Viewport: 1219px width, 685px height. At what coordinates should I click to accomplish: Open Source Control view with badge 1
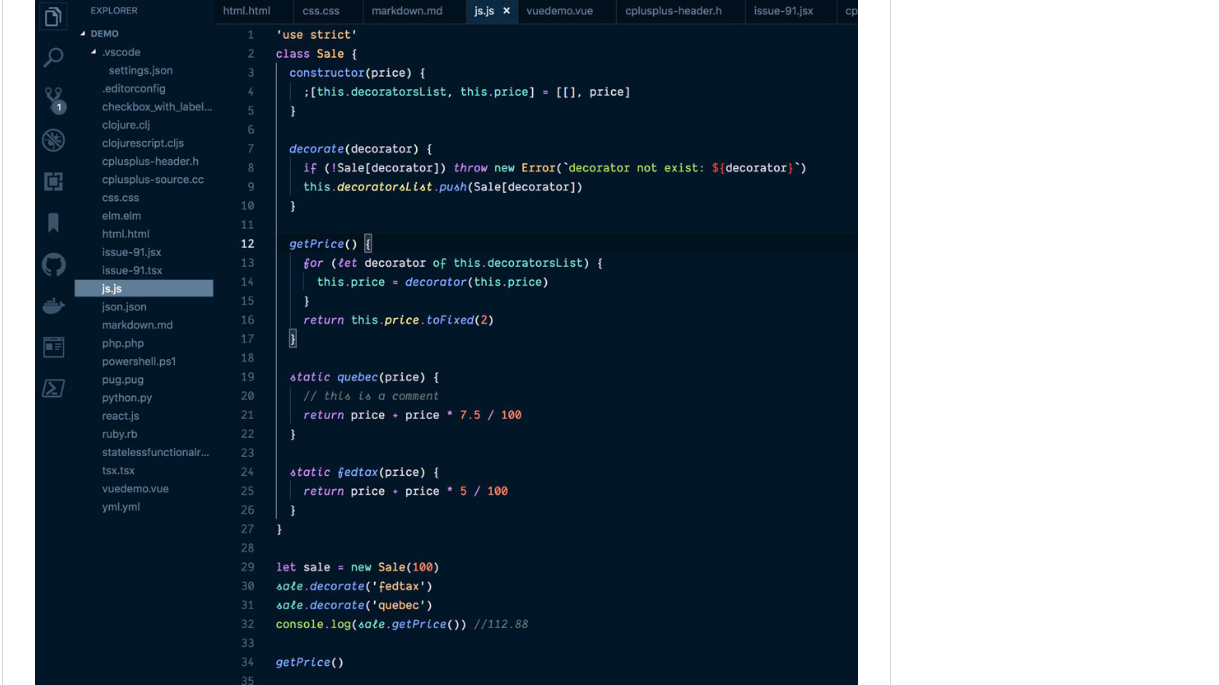point(54,99)
